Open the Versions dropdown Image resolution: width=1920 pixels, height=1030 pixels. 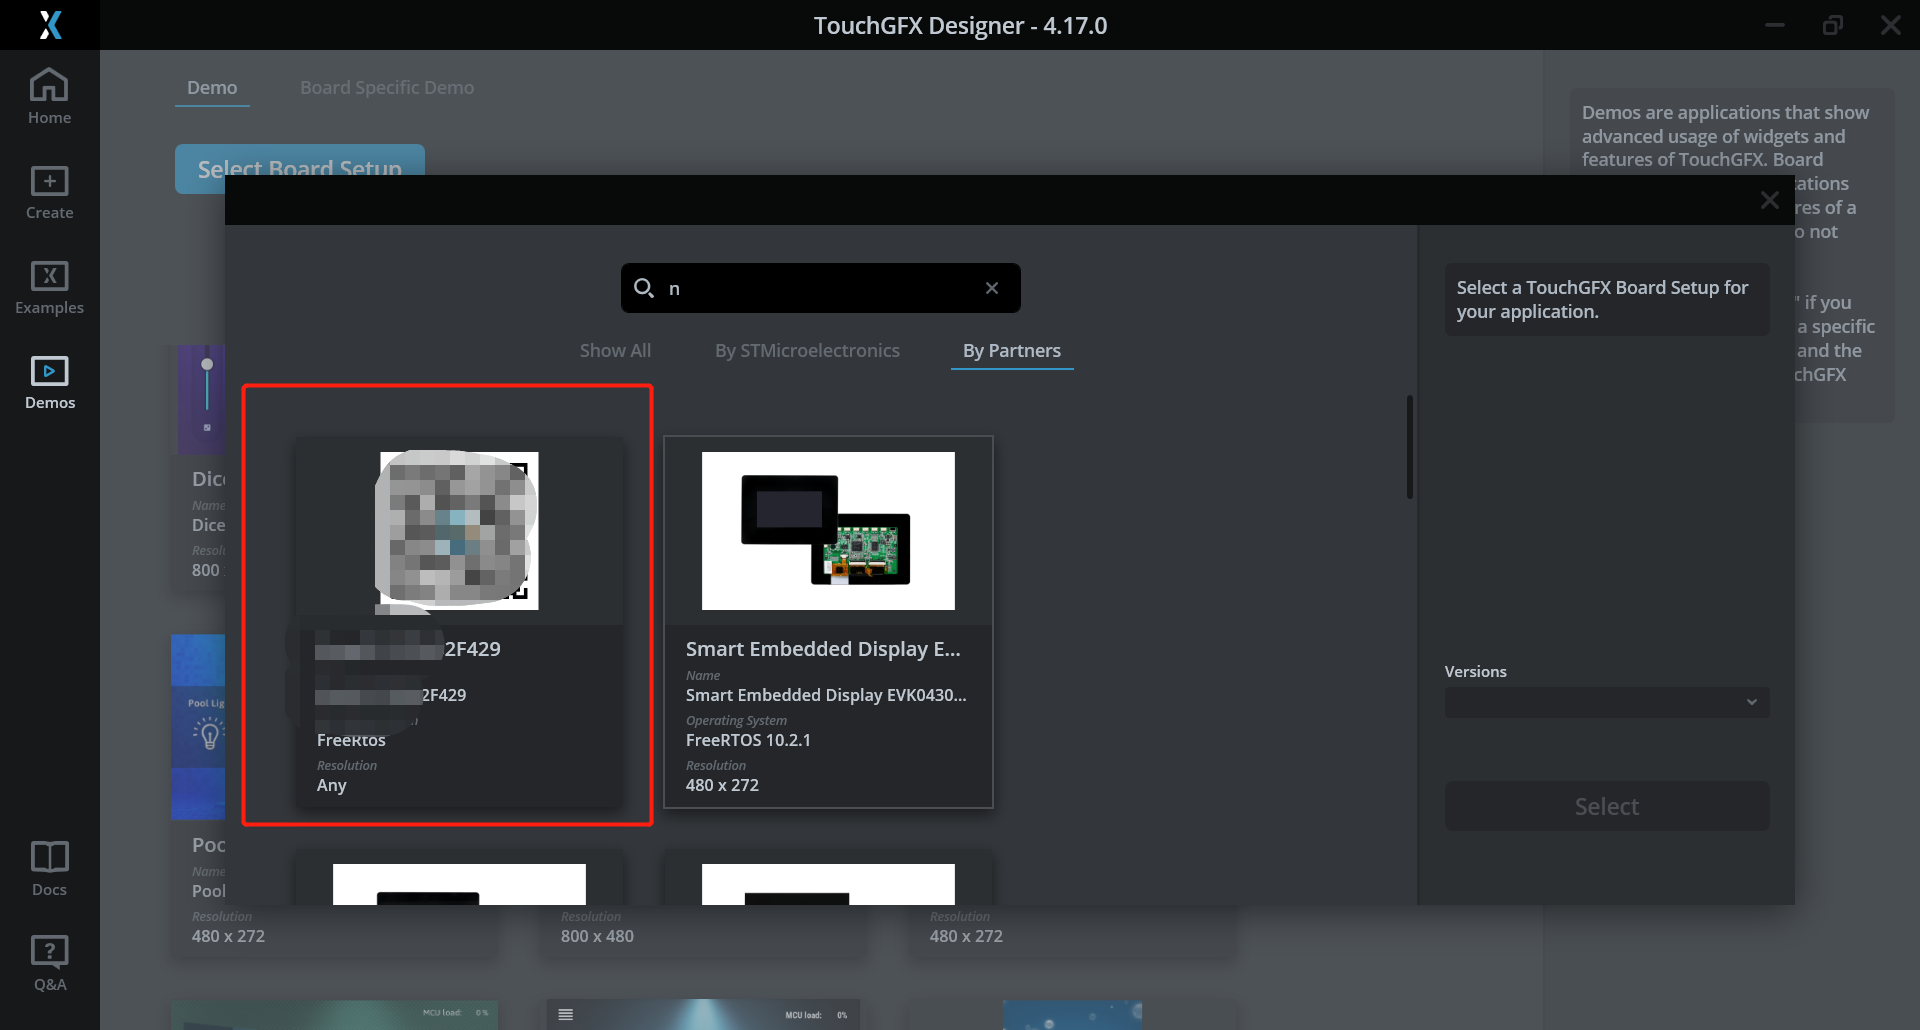point(1606,702)
